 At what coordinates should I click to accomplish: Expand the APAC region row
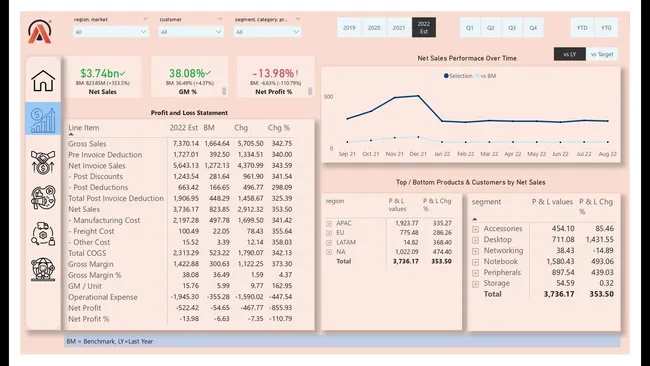point(329,223)
